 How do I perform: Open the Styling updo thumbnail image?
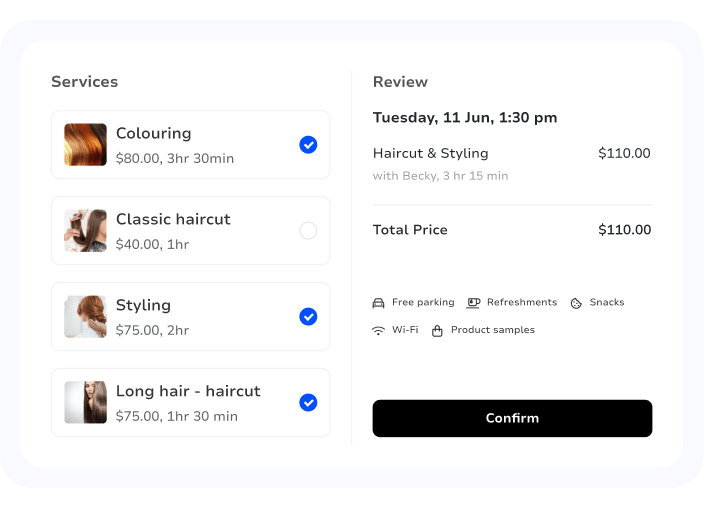[x=85, y=317]
